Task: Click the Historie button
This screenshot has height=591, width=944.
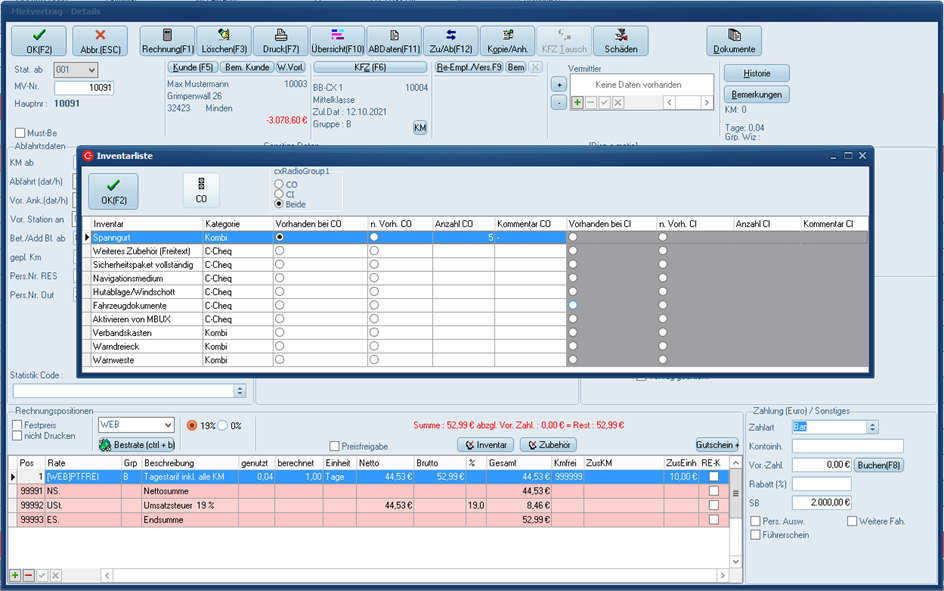Action: (755, 73)
